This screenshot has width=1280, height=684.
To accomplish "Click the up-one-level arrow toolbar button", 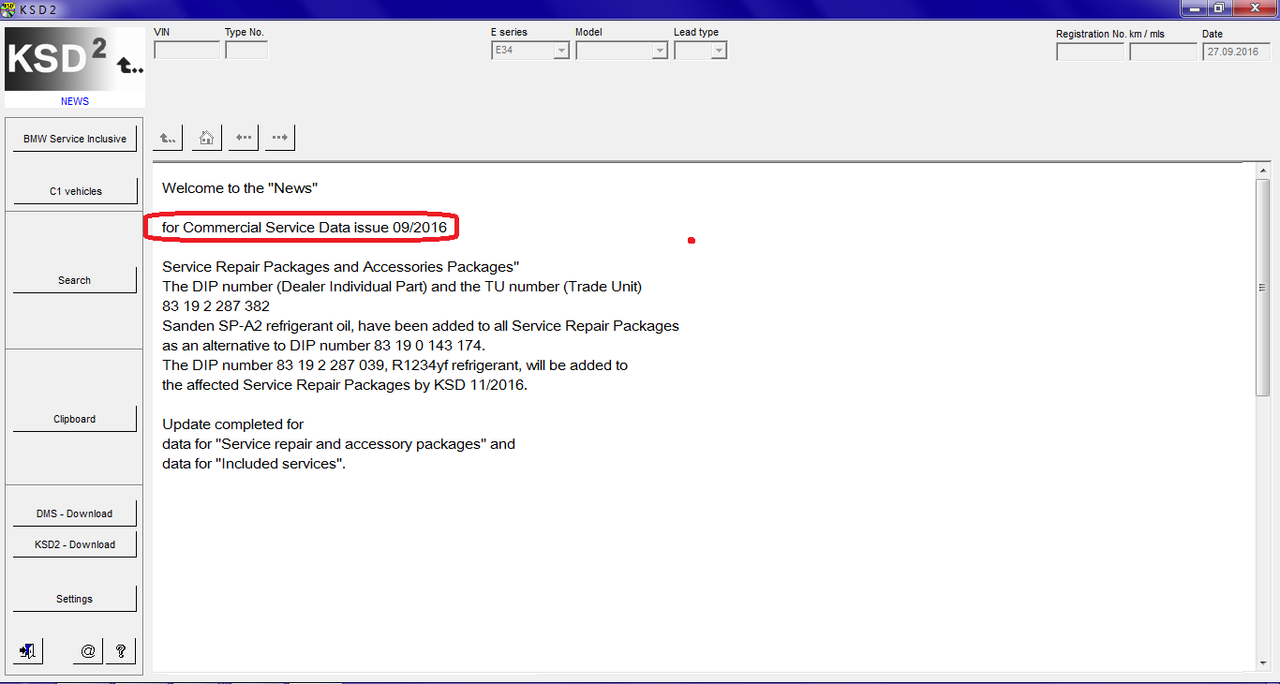I will 168,138.
